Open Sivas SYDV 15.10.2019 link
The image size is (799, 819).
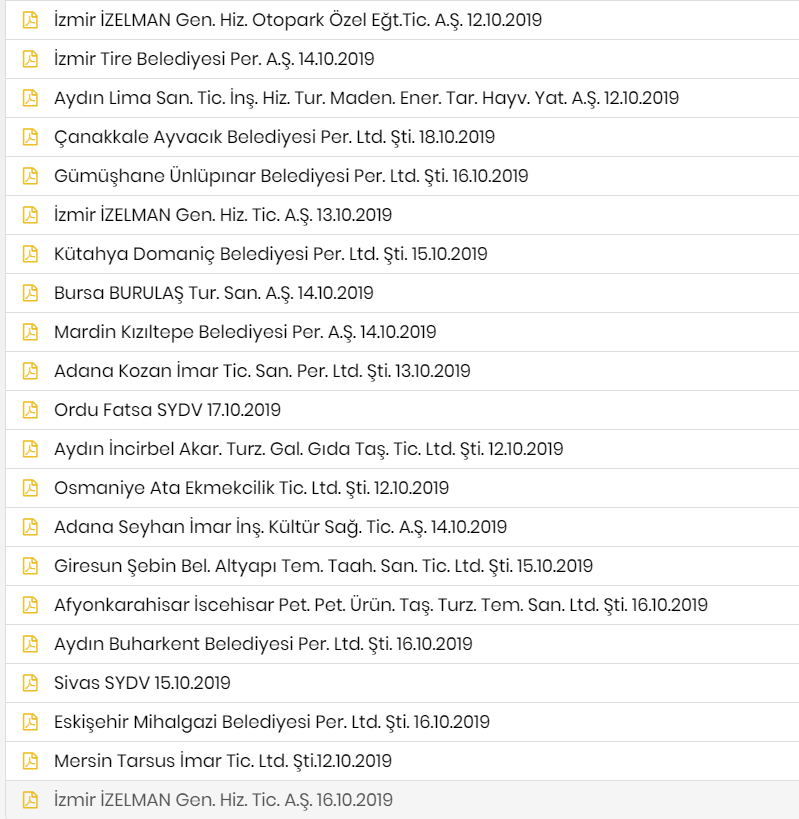(142, 683)
